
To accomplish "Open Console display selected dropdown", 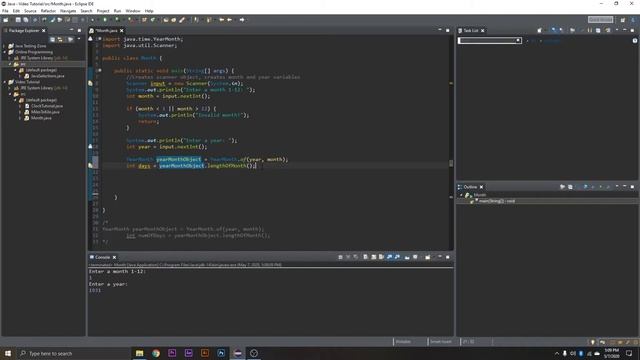I will tap(416, 257).
